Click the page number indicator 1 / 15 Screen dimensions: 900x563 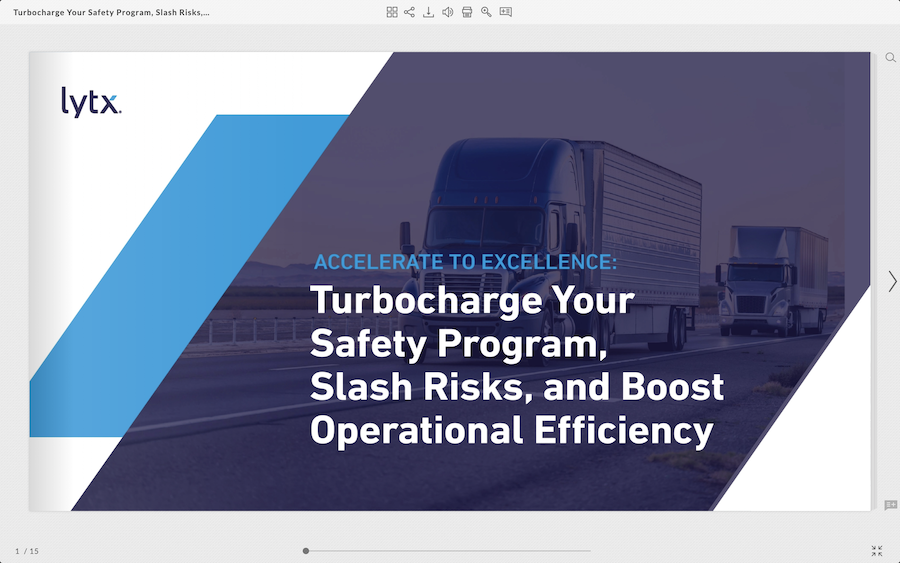[x=27, y=551]
